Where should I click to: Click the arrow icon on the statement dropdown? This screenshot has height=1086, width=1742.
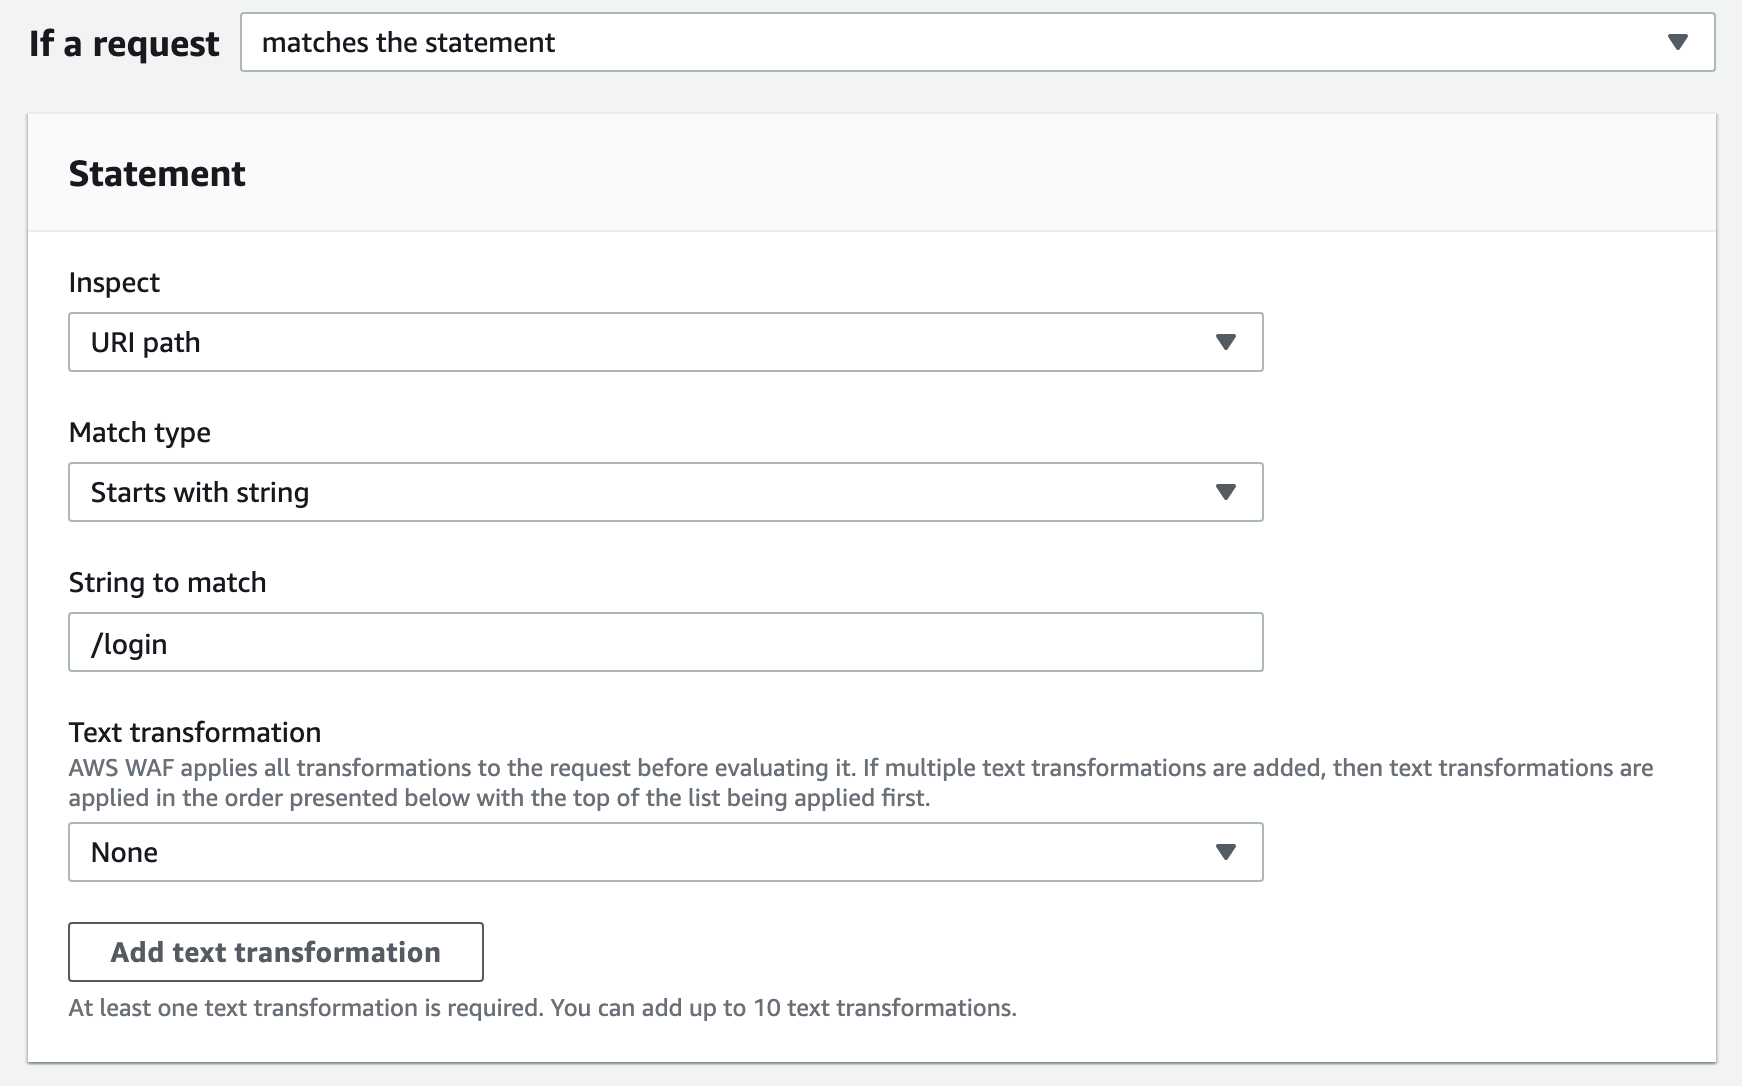click(1678, 42)
